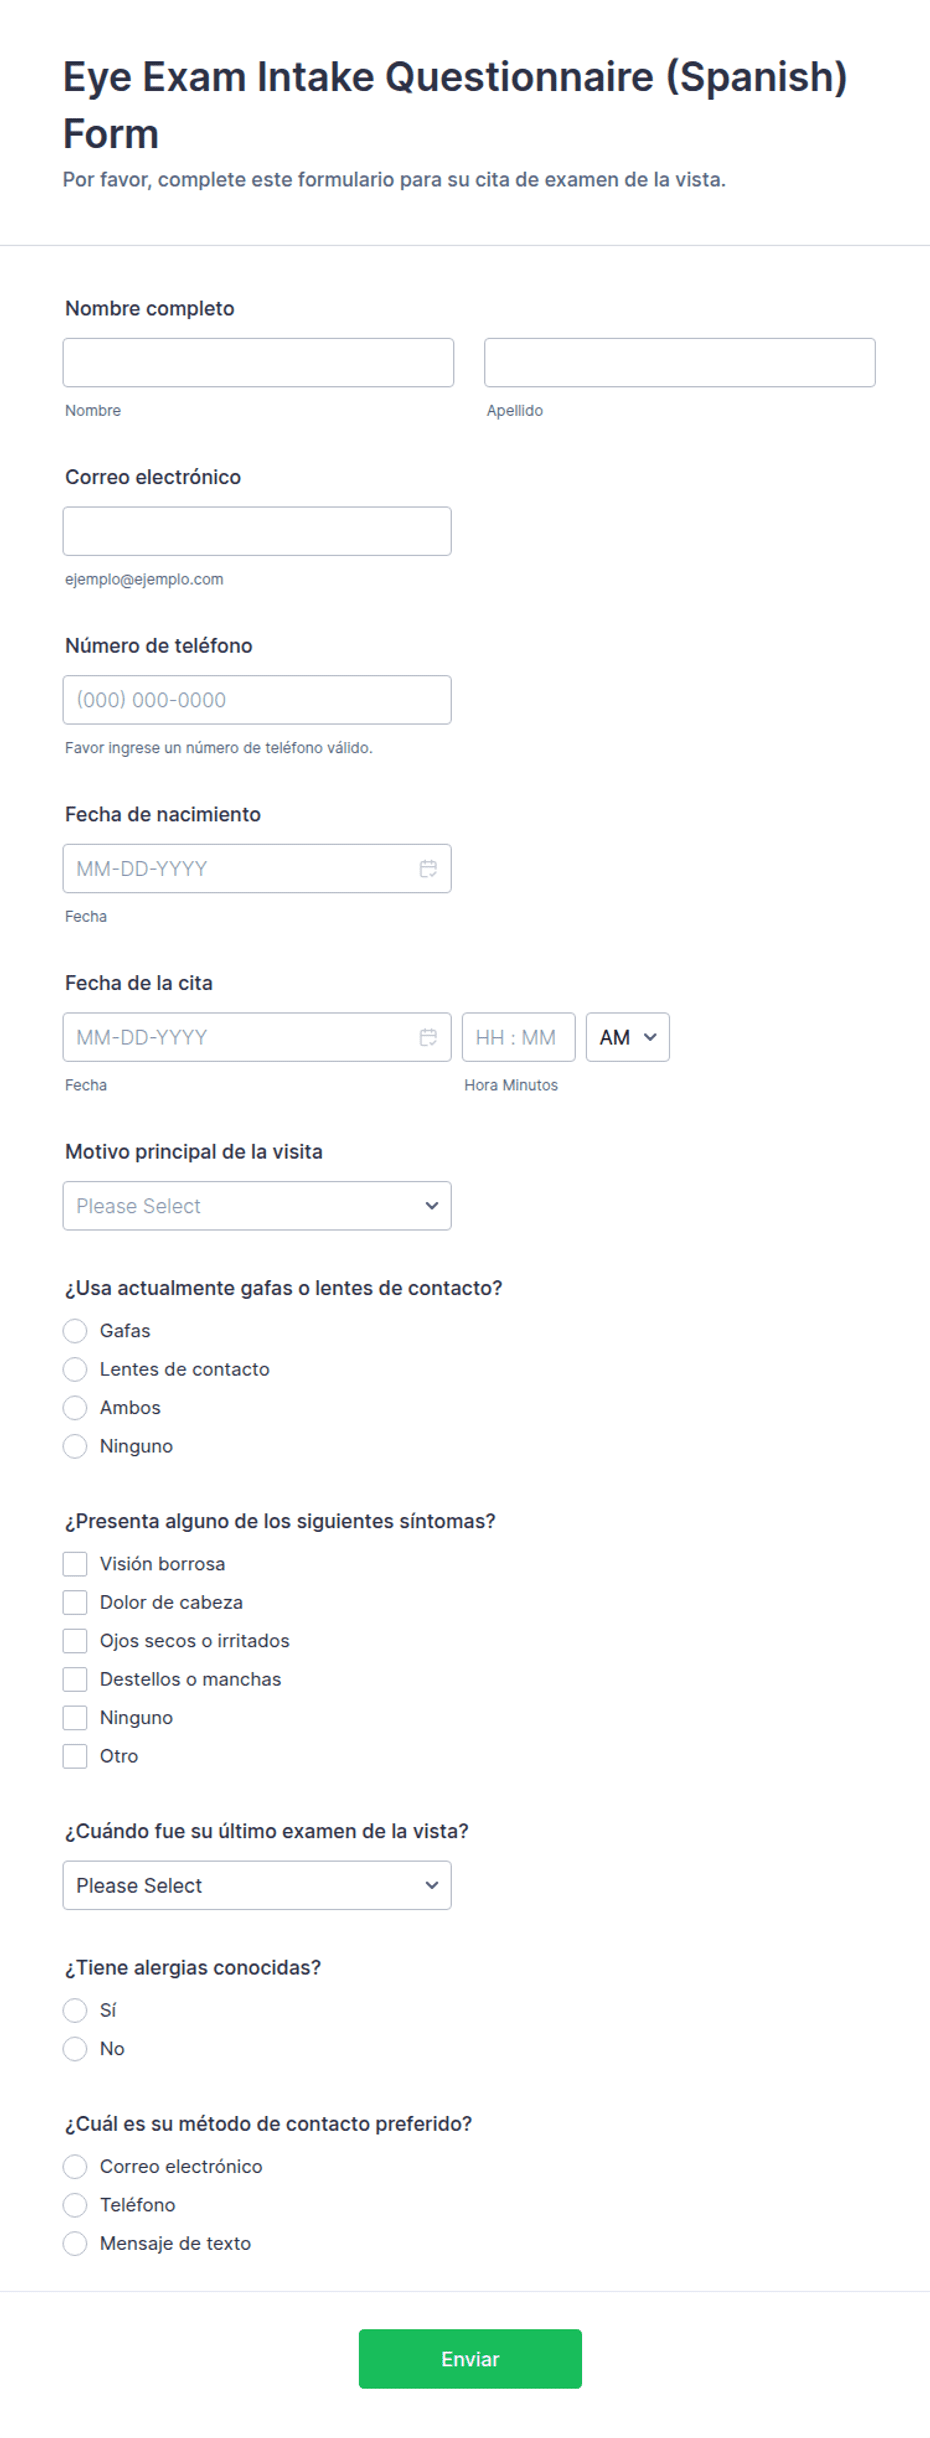Viewport: 930px width, 2438px height.
Task: Check the Visión borrosa checkbox
Action: point(75,1563)
